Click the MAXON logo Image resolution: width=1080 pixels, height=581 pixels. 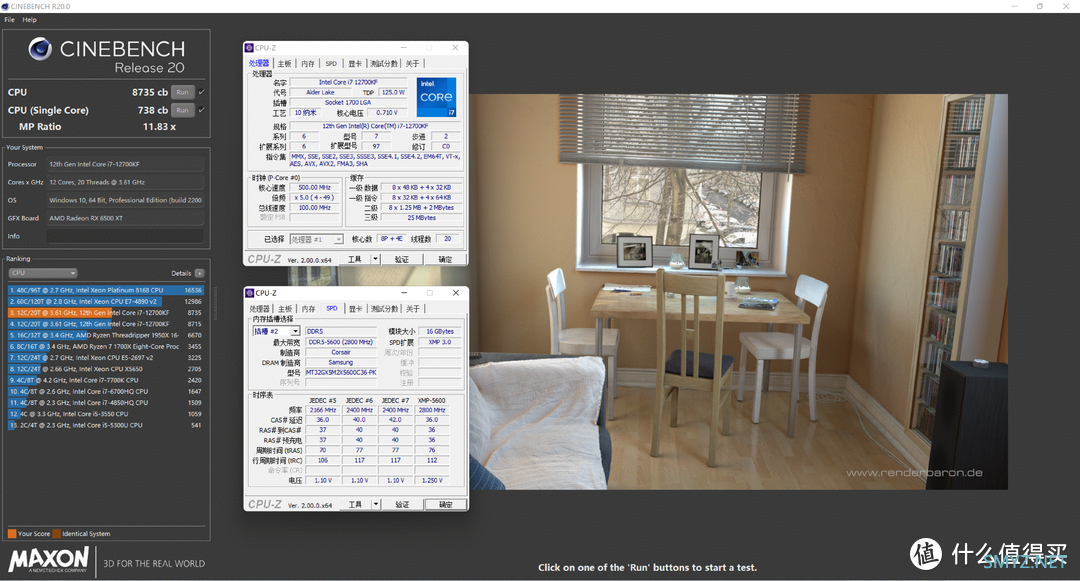[x=48, y=560]
